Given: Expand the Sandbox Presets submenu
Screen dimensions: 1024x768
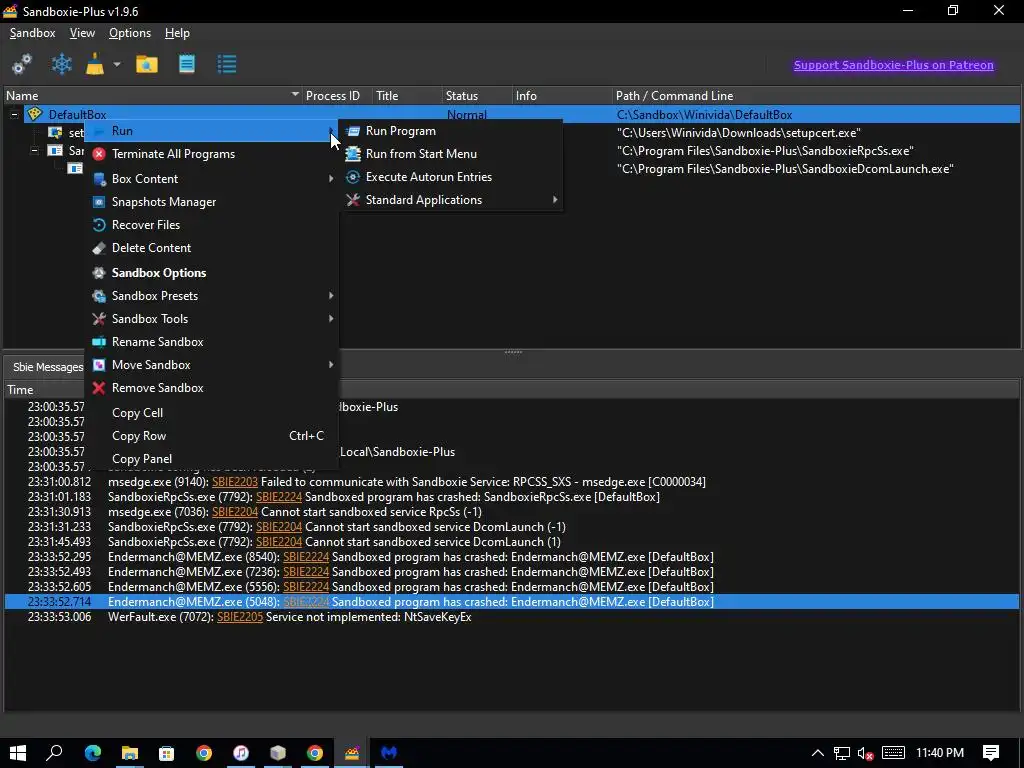Looking at the screenshot, I should pos(212,295).
